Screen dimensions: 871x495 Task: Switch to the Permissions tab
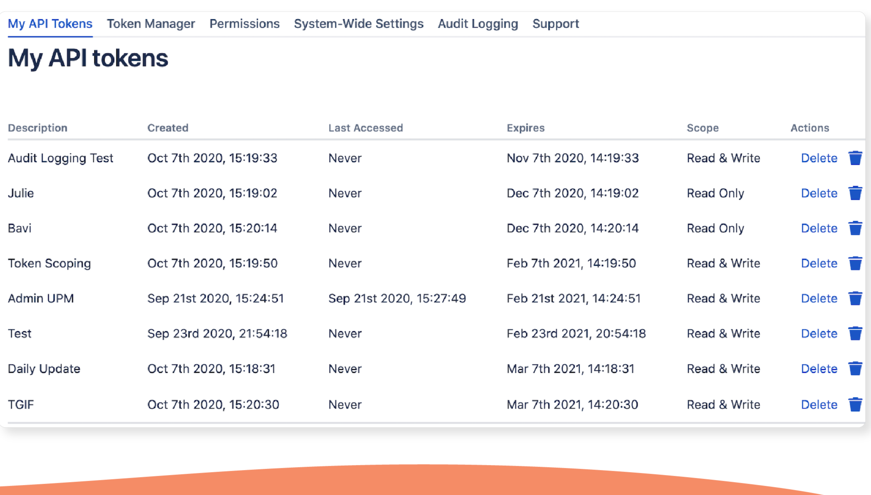click(x=244, y=24)
